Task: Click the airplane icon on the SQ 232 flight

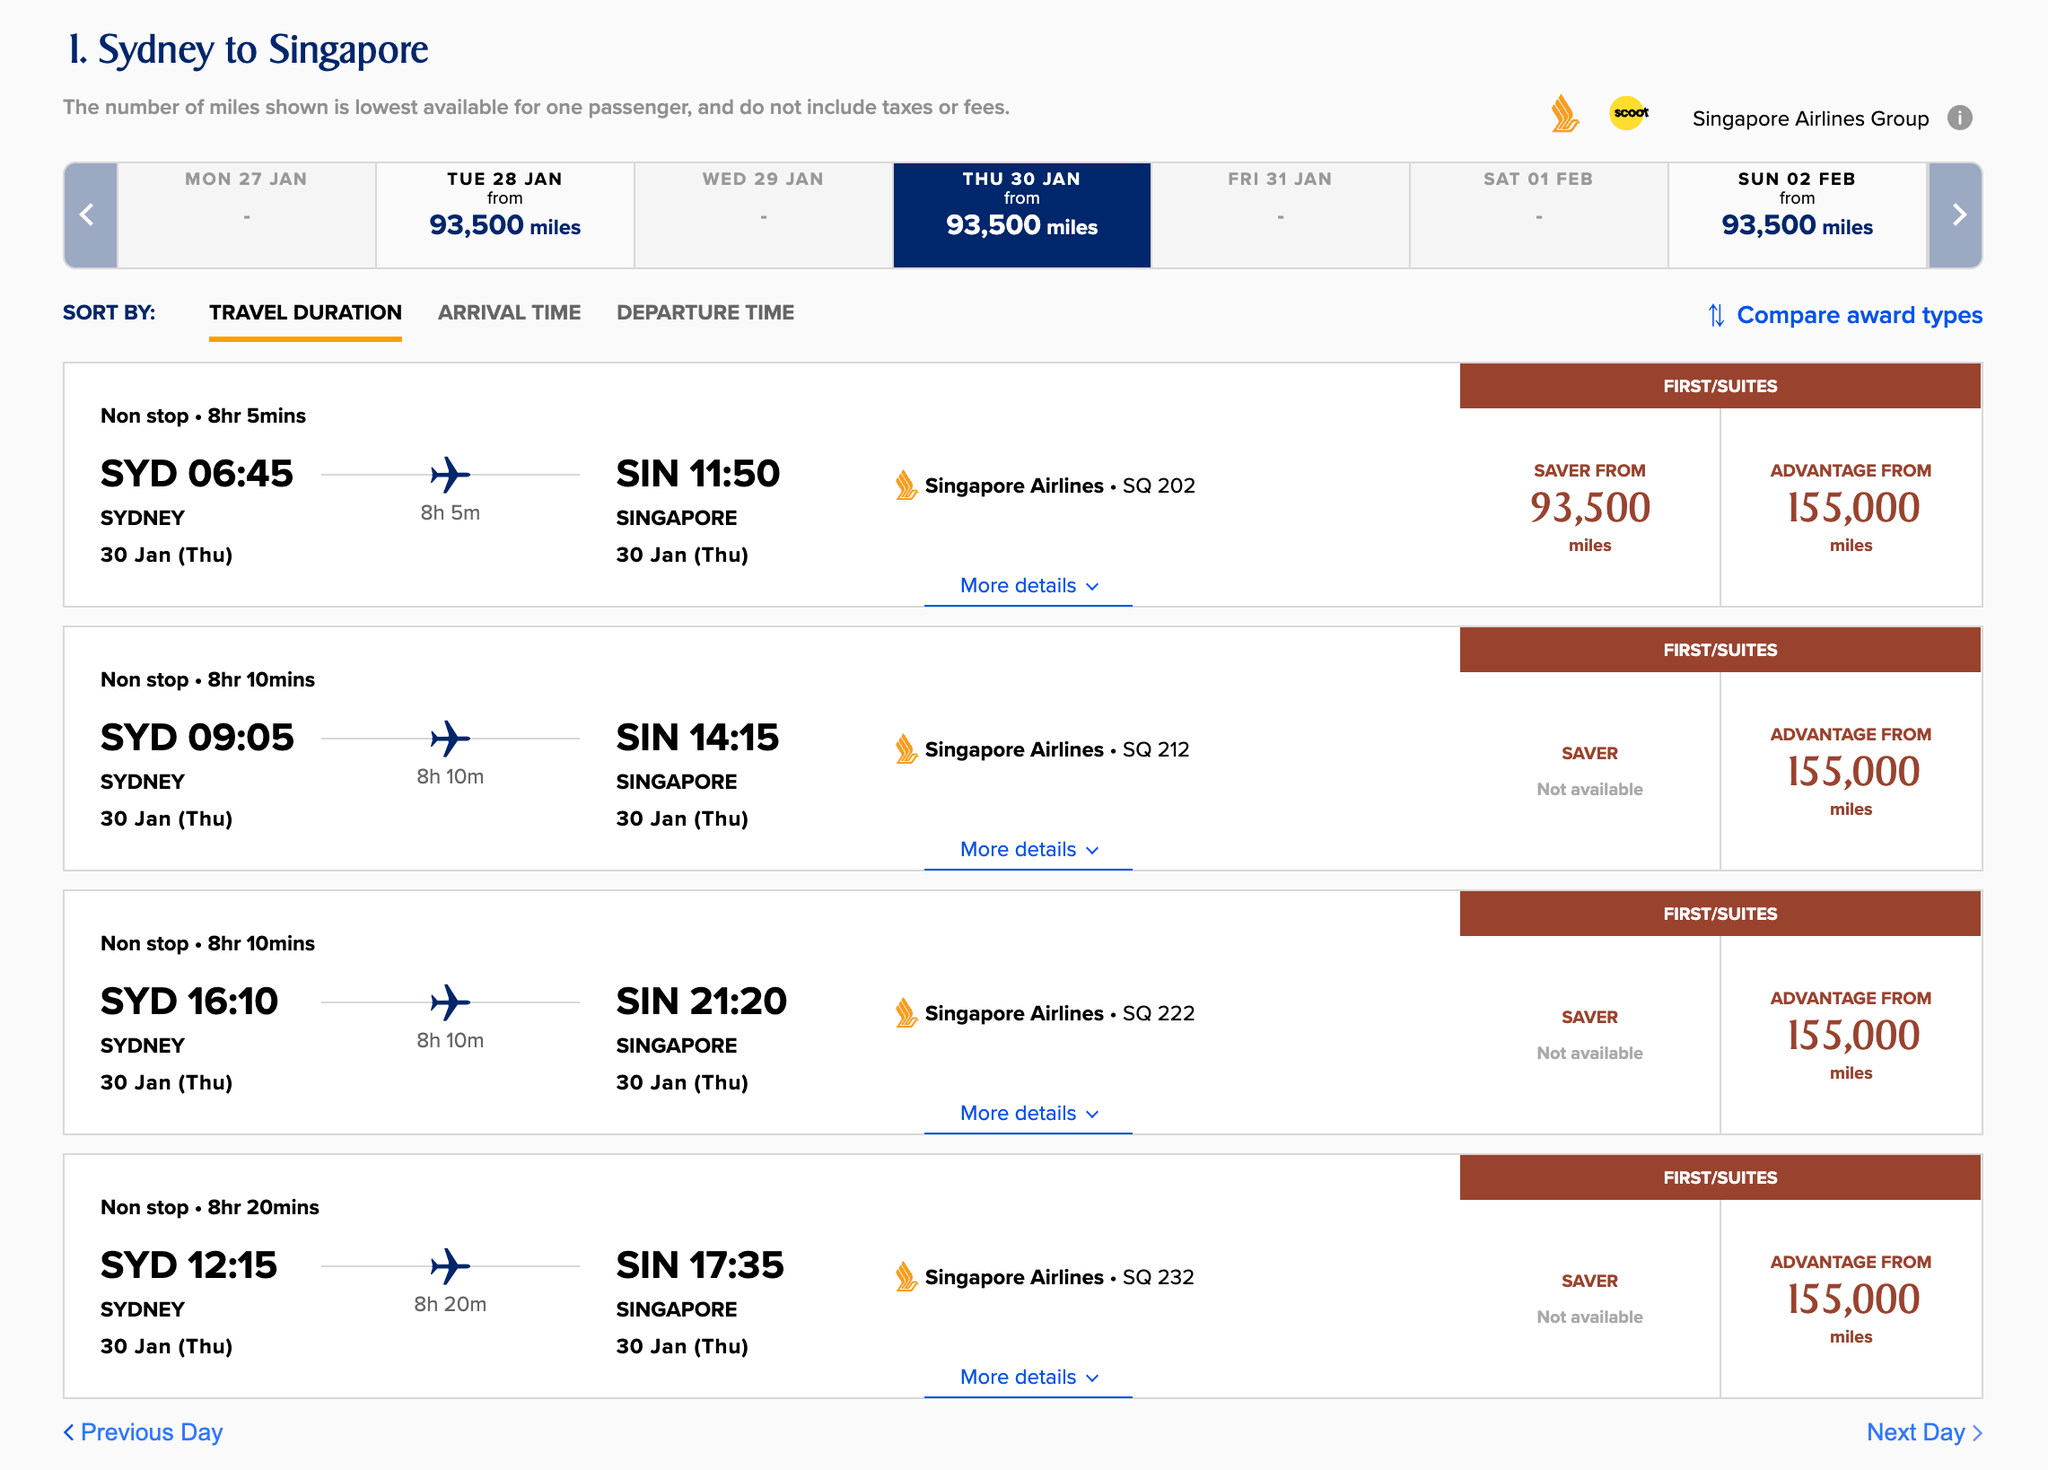Action: pyautogui.click(x=450, y=1267)
